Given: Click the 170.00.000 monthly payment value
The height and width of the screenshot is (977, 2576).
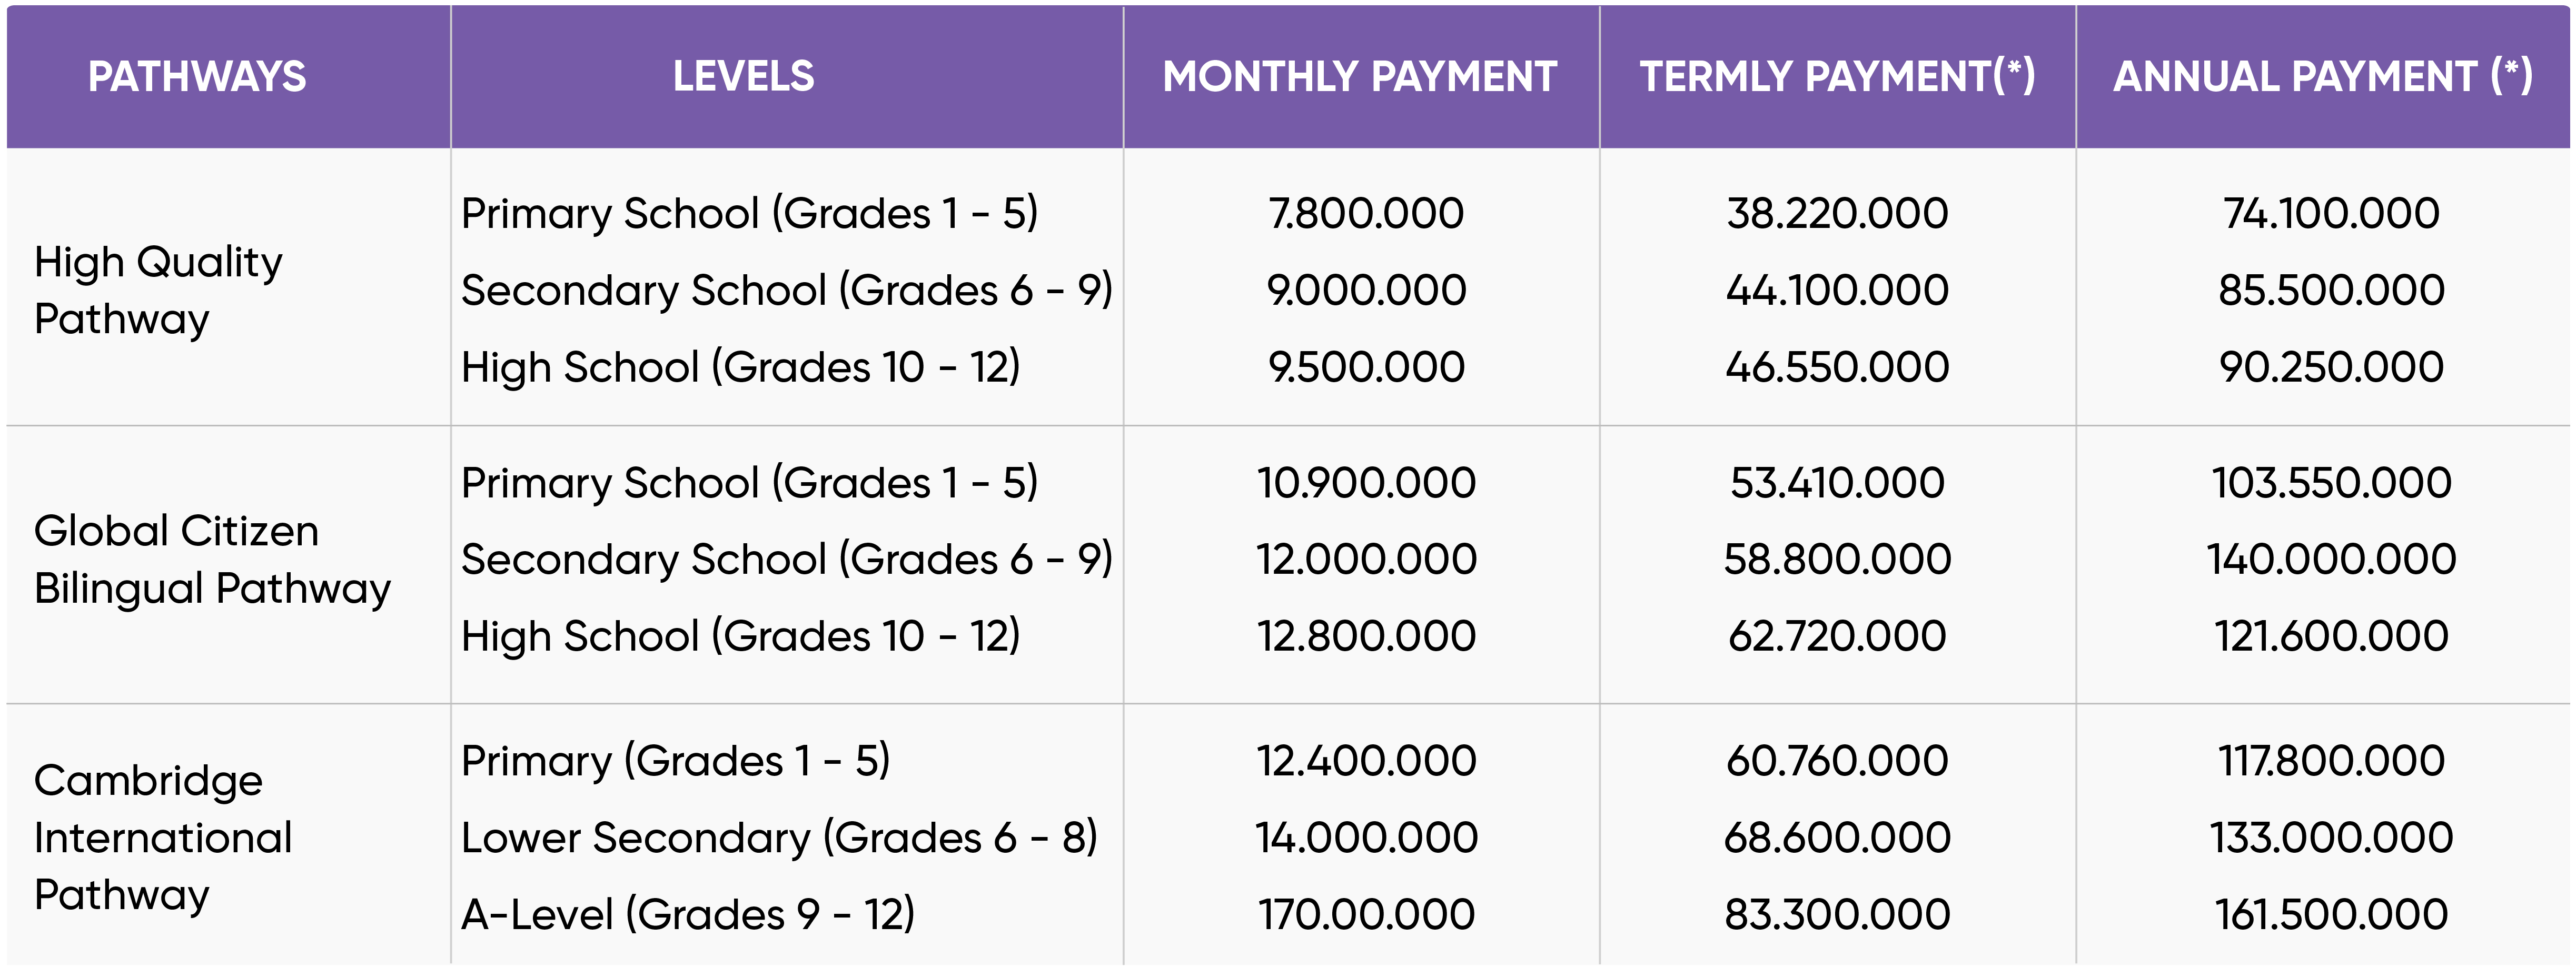Looking at the screenshot, I should click(1366, 914).
